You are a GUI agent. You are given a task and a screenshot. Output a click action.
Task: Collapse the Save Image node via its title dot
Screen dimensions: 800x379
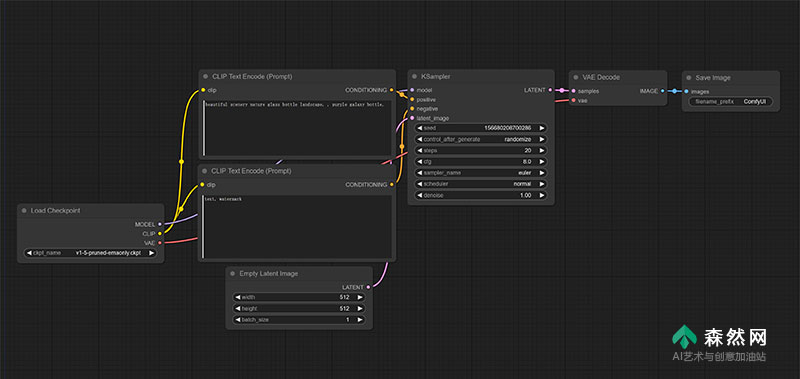688,78
